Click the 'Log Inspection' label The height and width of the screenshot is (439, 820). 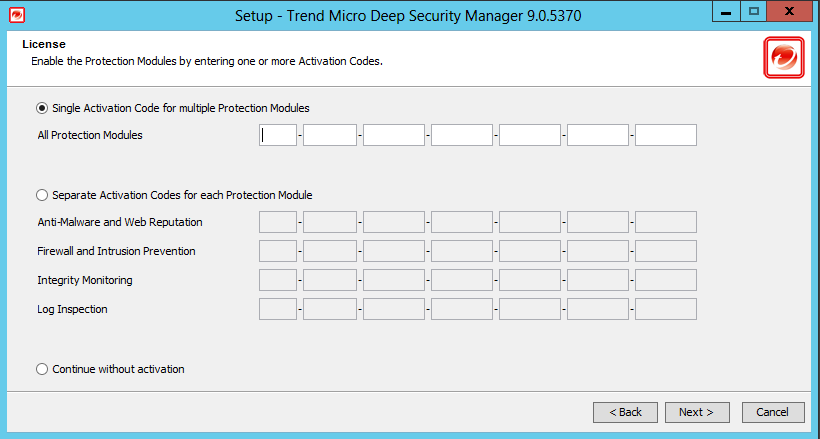(x=72, y=309)
